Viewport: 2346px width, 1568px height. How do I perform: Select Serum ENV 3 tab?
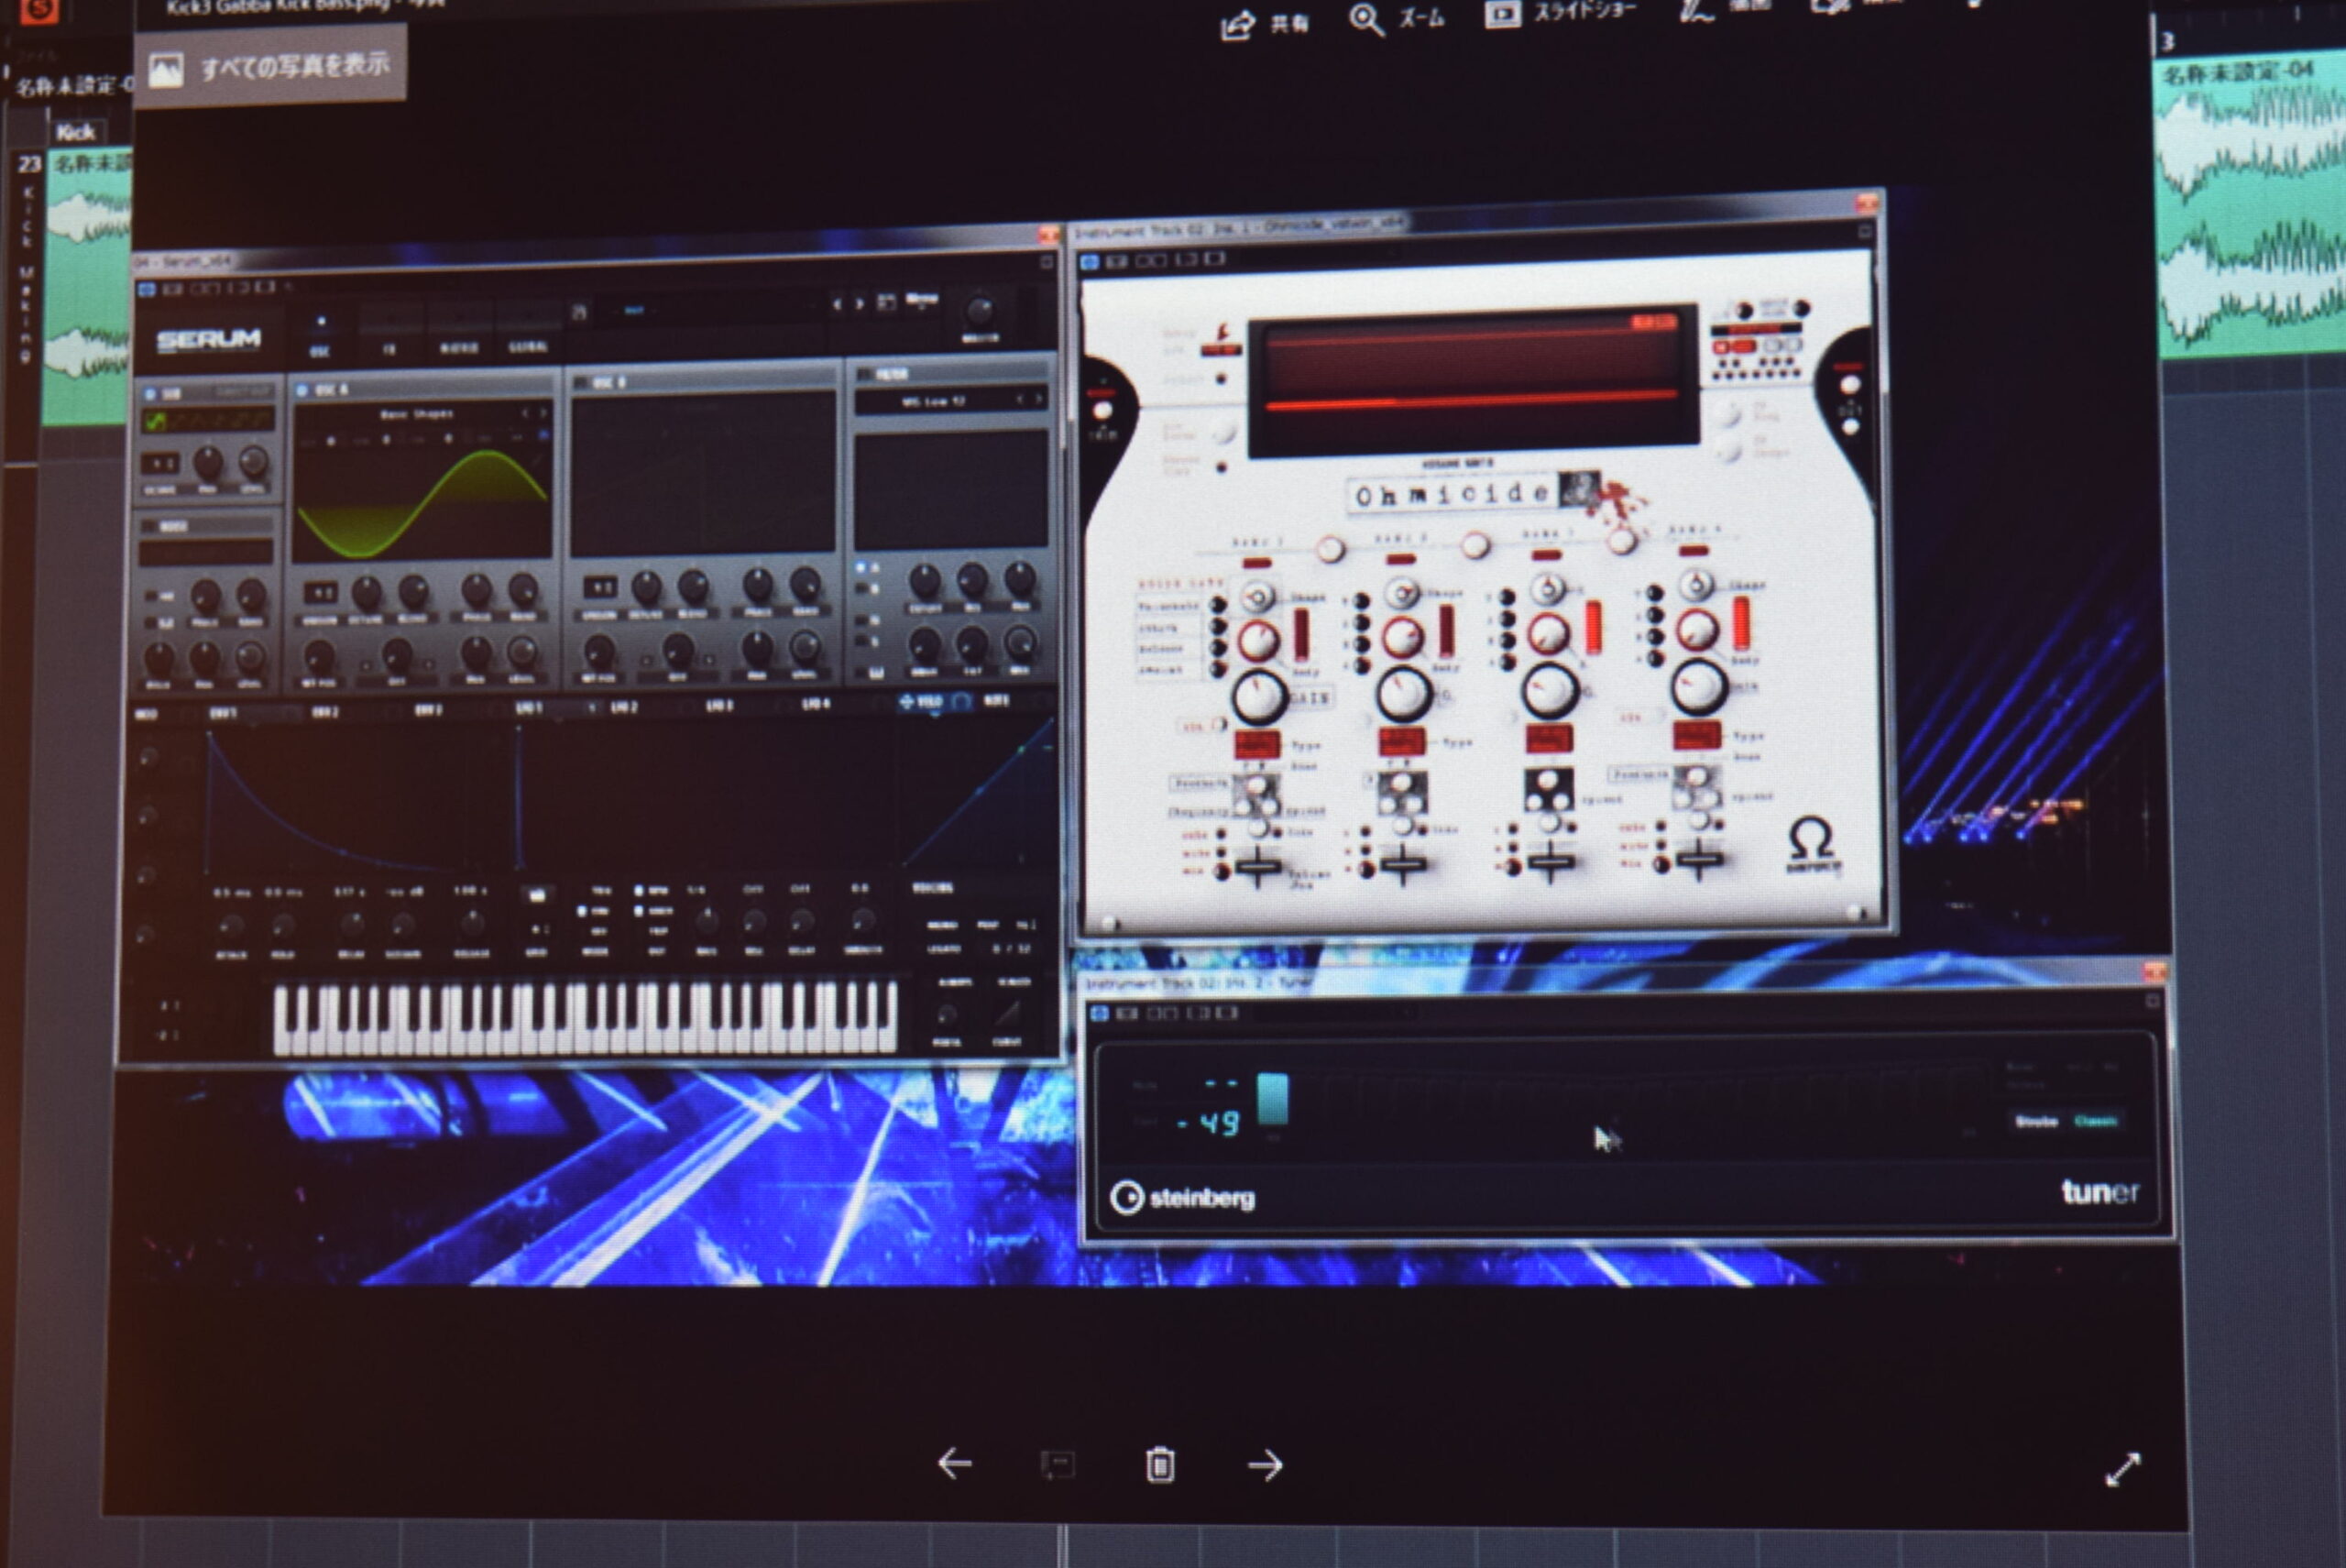click(428, 711)
